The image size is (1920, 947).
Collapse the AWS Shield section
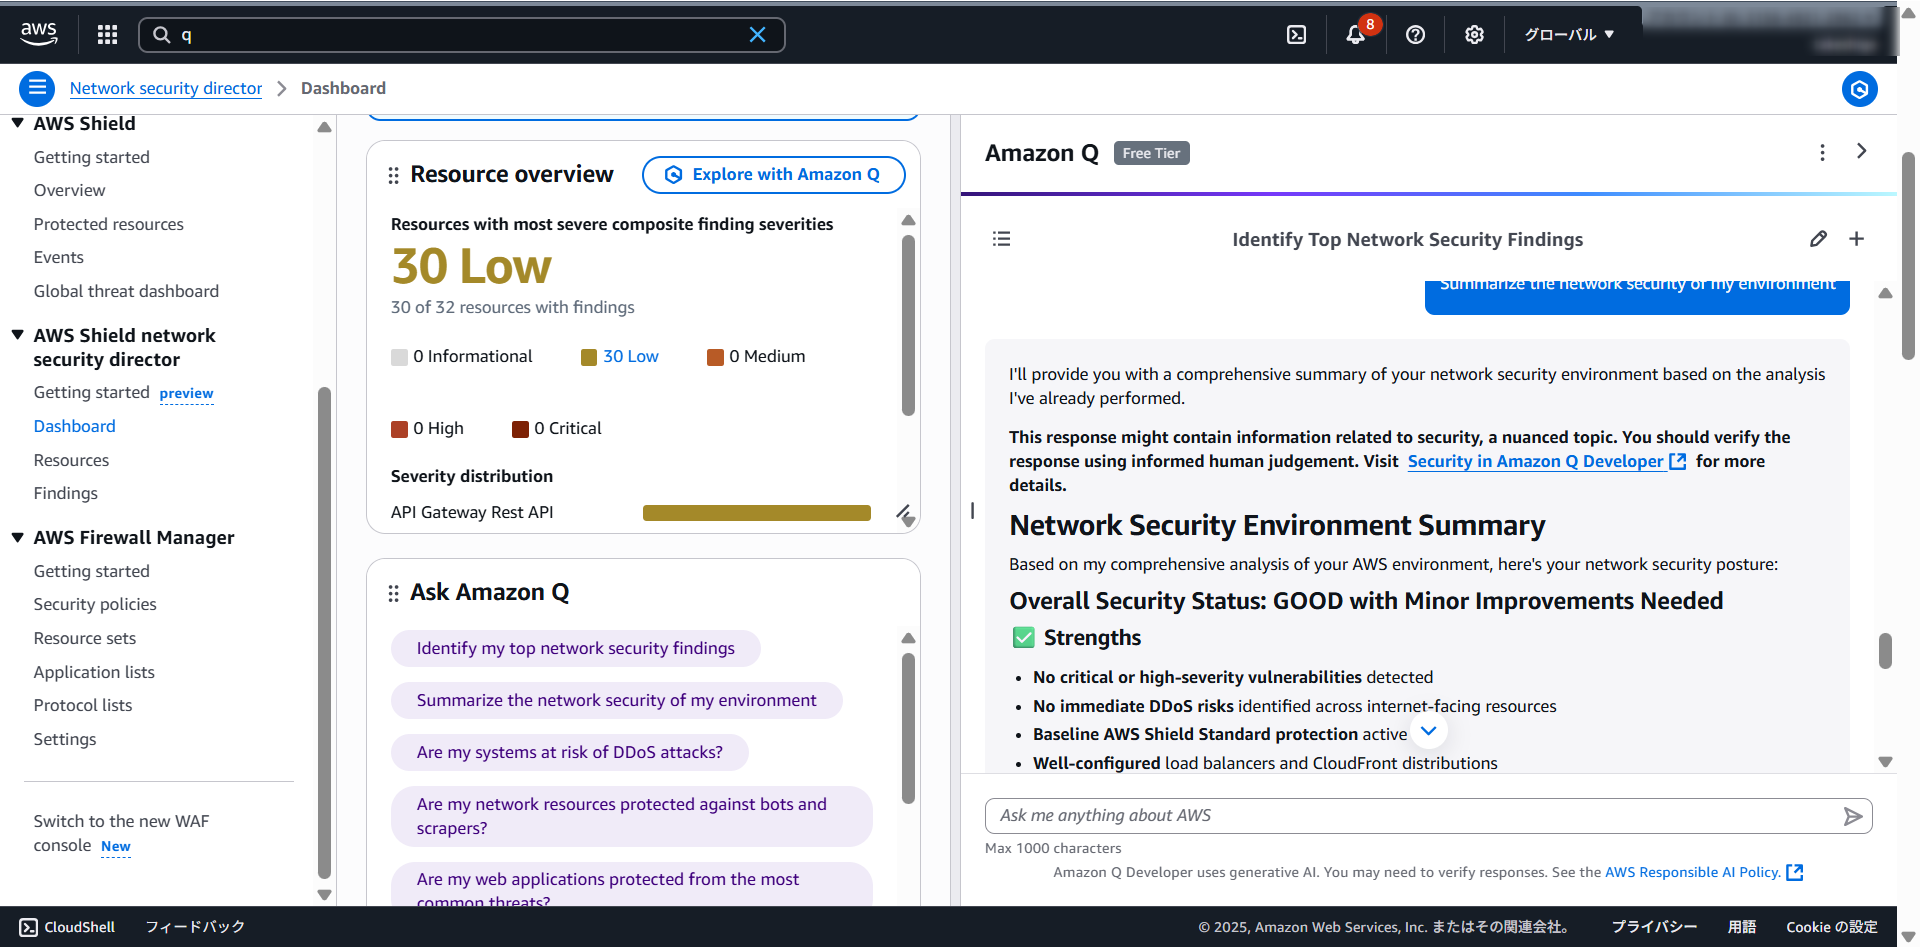click(x=18, y=123)
